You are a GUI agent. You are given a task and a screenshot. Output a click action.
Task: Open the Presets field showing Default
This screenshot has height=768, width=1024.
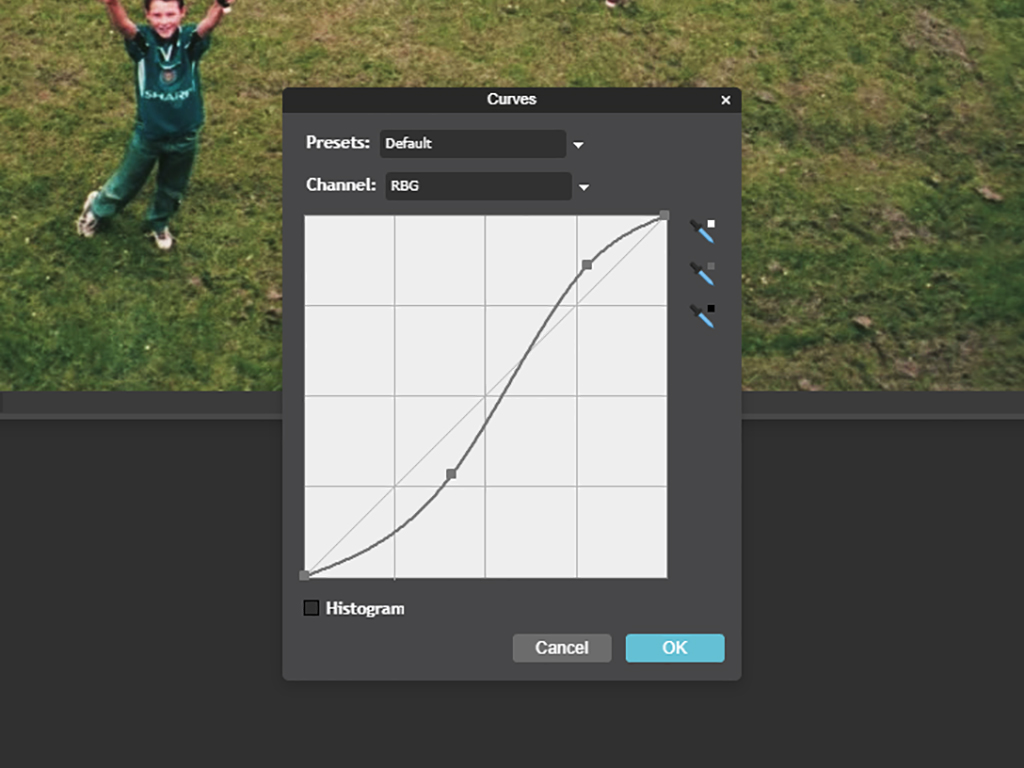(x=472, y=144)
